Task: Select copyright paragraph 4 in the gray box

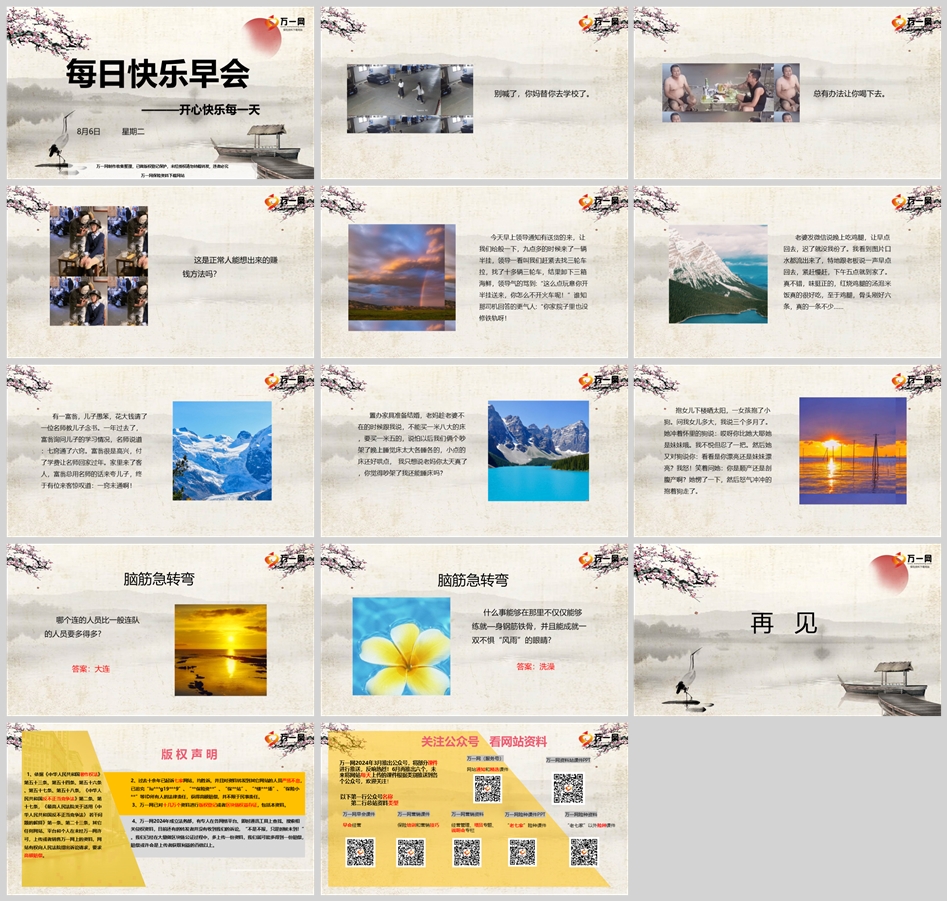Action: pyautogui.click(x=217, y=832)
